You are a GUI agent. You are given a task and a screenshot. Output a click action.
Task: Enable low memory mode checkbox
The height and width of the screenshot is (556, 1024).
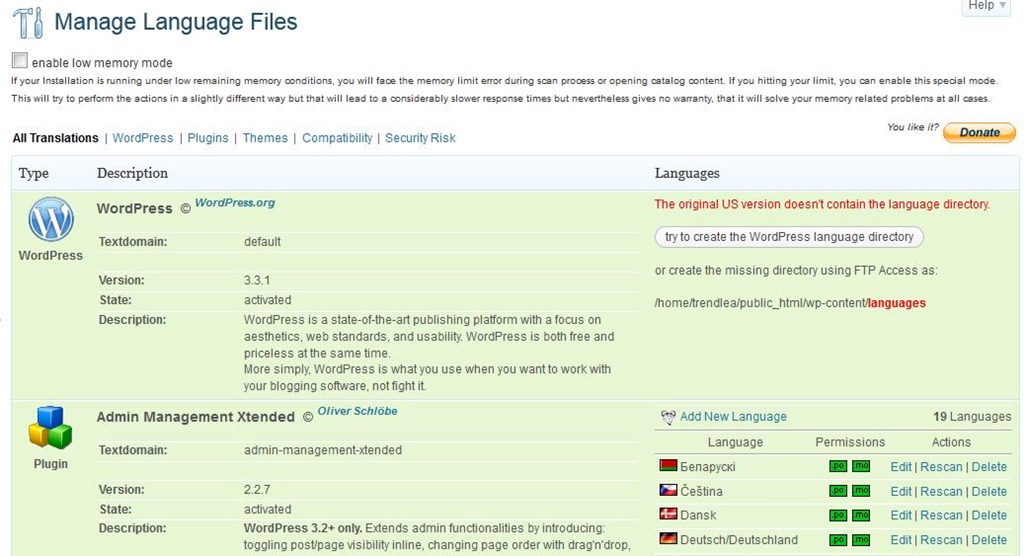20,61
